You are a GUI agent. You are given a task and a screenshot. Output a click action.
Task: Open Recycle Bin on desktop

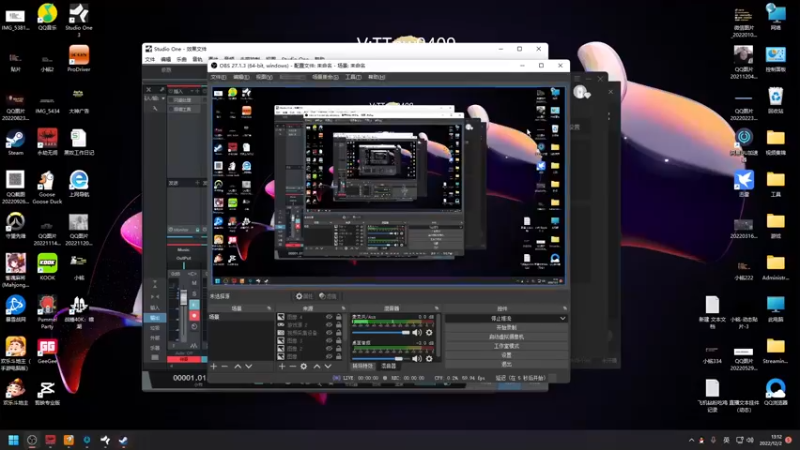[776, 100]
